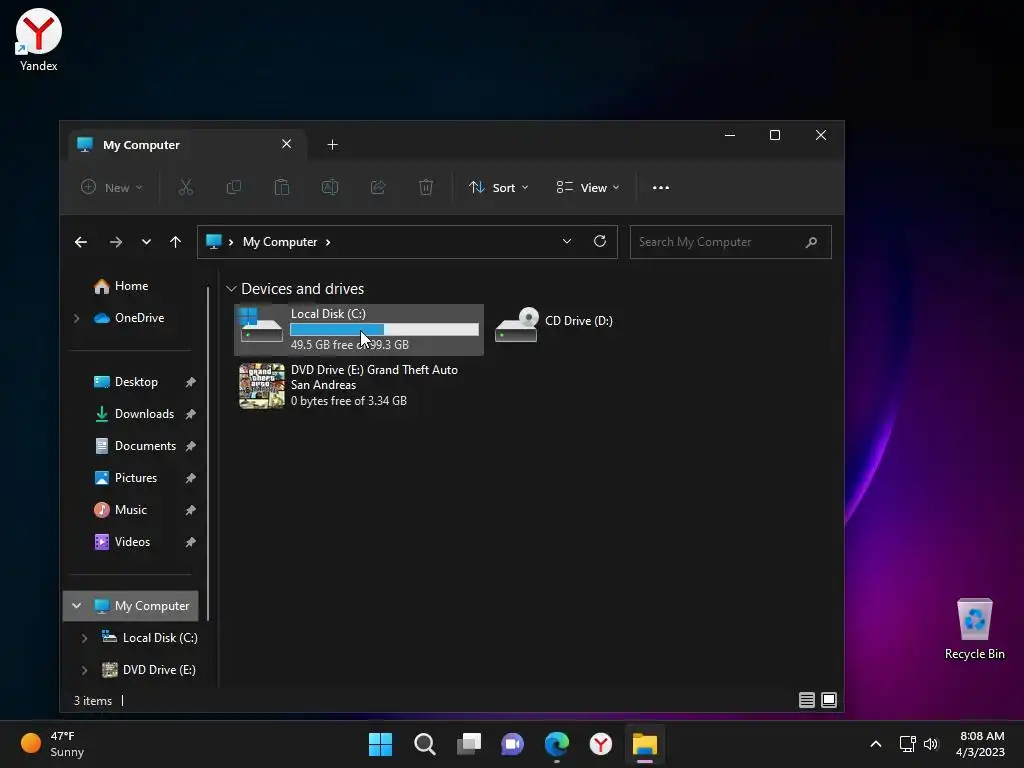Open the New dropdown menu
The height and width of the screenshot is (768, 1024).
tap(112, 187)
